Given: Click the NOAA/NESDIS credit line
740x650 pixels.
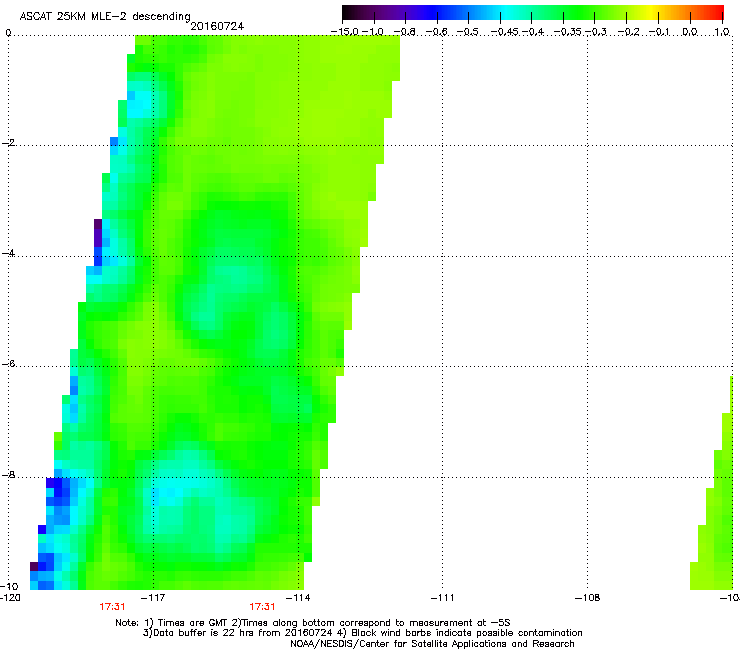Looking at the screenshot, I should point(432,644).
